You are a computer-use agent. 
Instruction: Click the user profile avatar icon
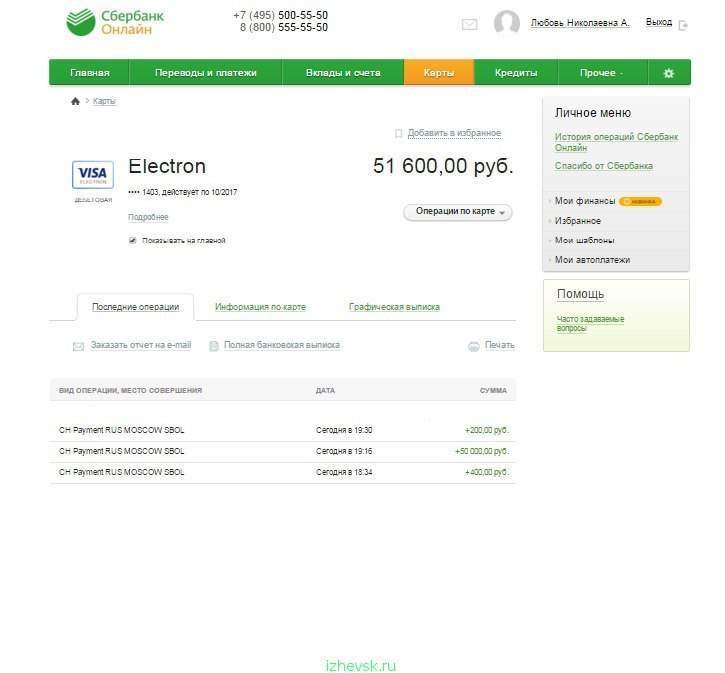[x=506, y=22]
